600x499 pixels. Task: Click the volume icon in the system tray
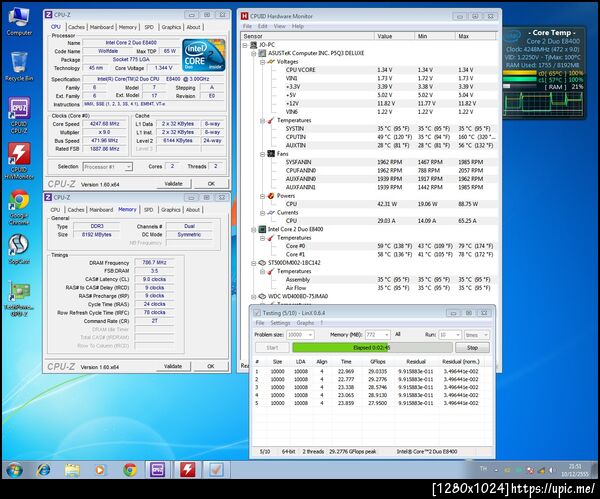pos(551,470)
